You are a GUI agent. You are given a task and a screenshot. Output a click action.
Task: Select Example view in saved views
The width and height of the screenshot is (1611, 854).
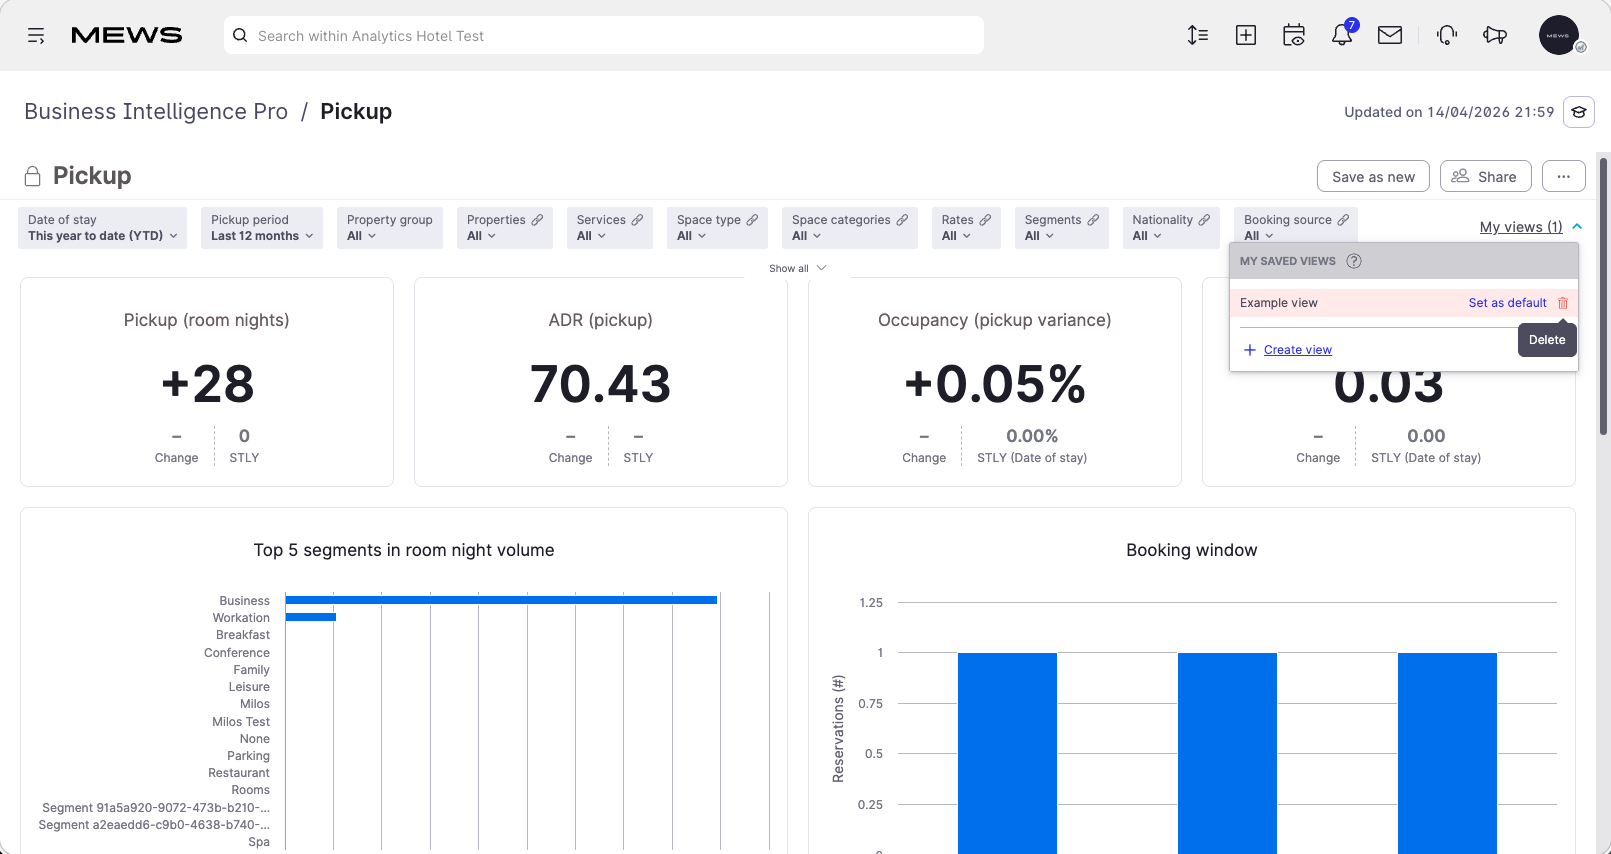pyautogui.click(x=1279, y=303)
